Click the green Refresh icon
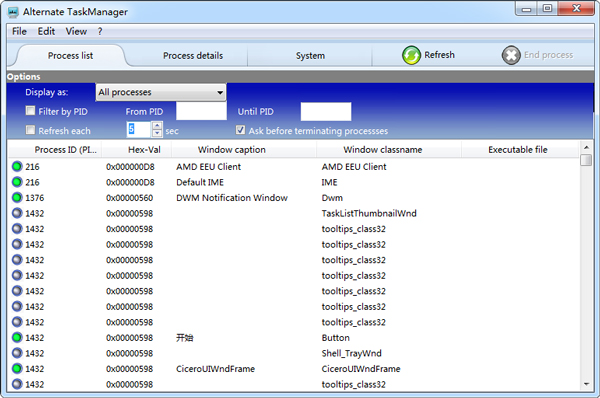Image resolution: width=600 pixels, height=398 pixels. tap(411, 55)
